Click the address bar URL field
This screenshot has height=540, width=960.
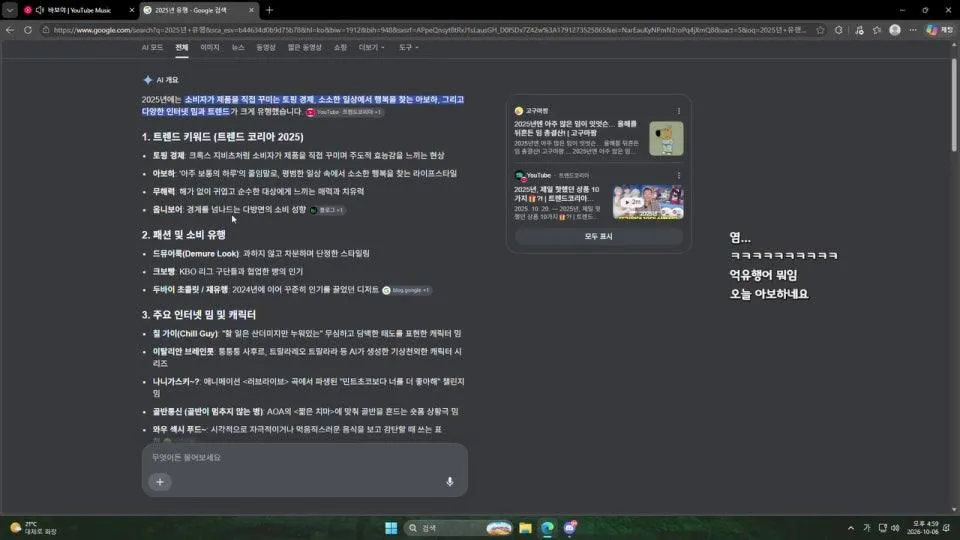pyautogui.click(x=429, y=30)
